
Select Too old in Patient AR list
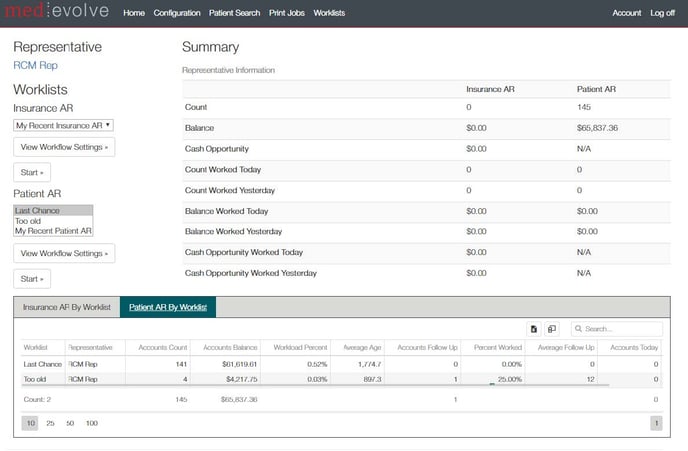(52, 221)
